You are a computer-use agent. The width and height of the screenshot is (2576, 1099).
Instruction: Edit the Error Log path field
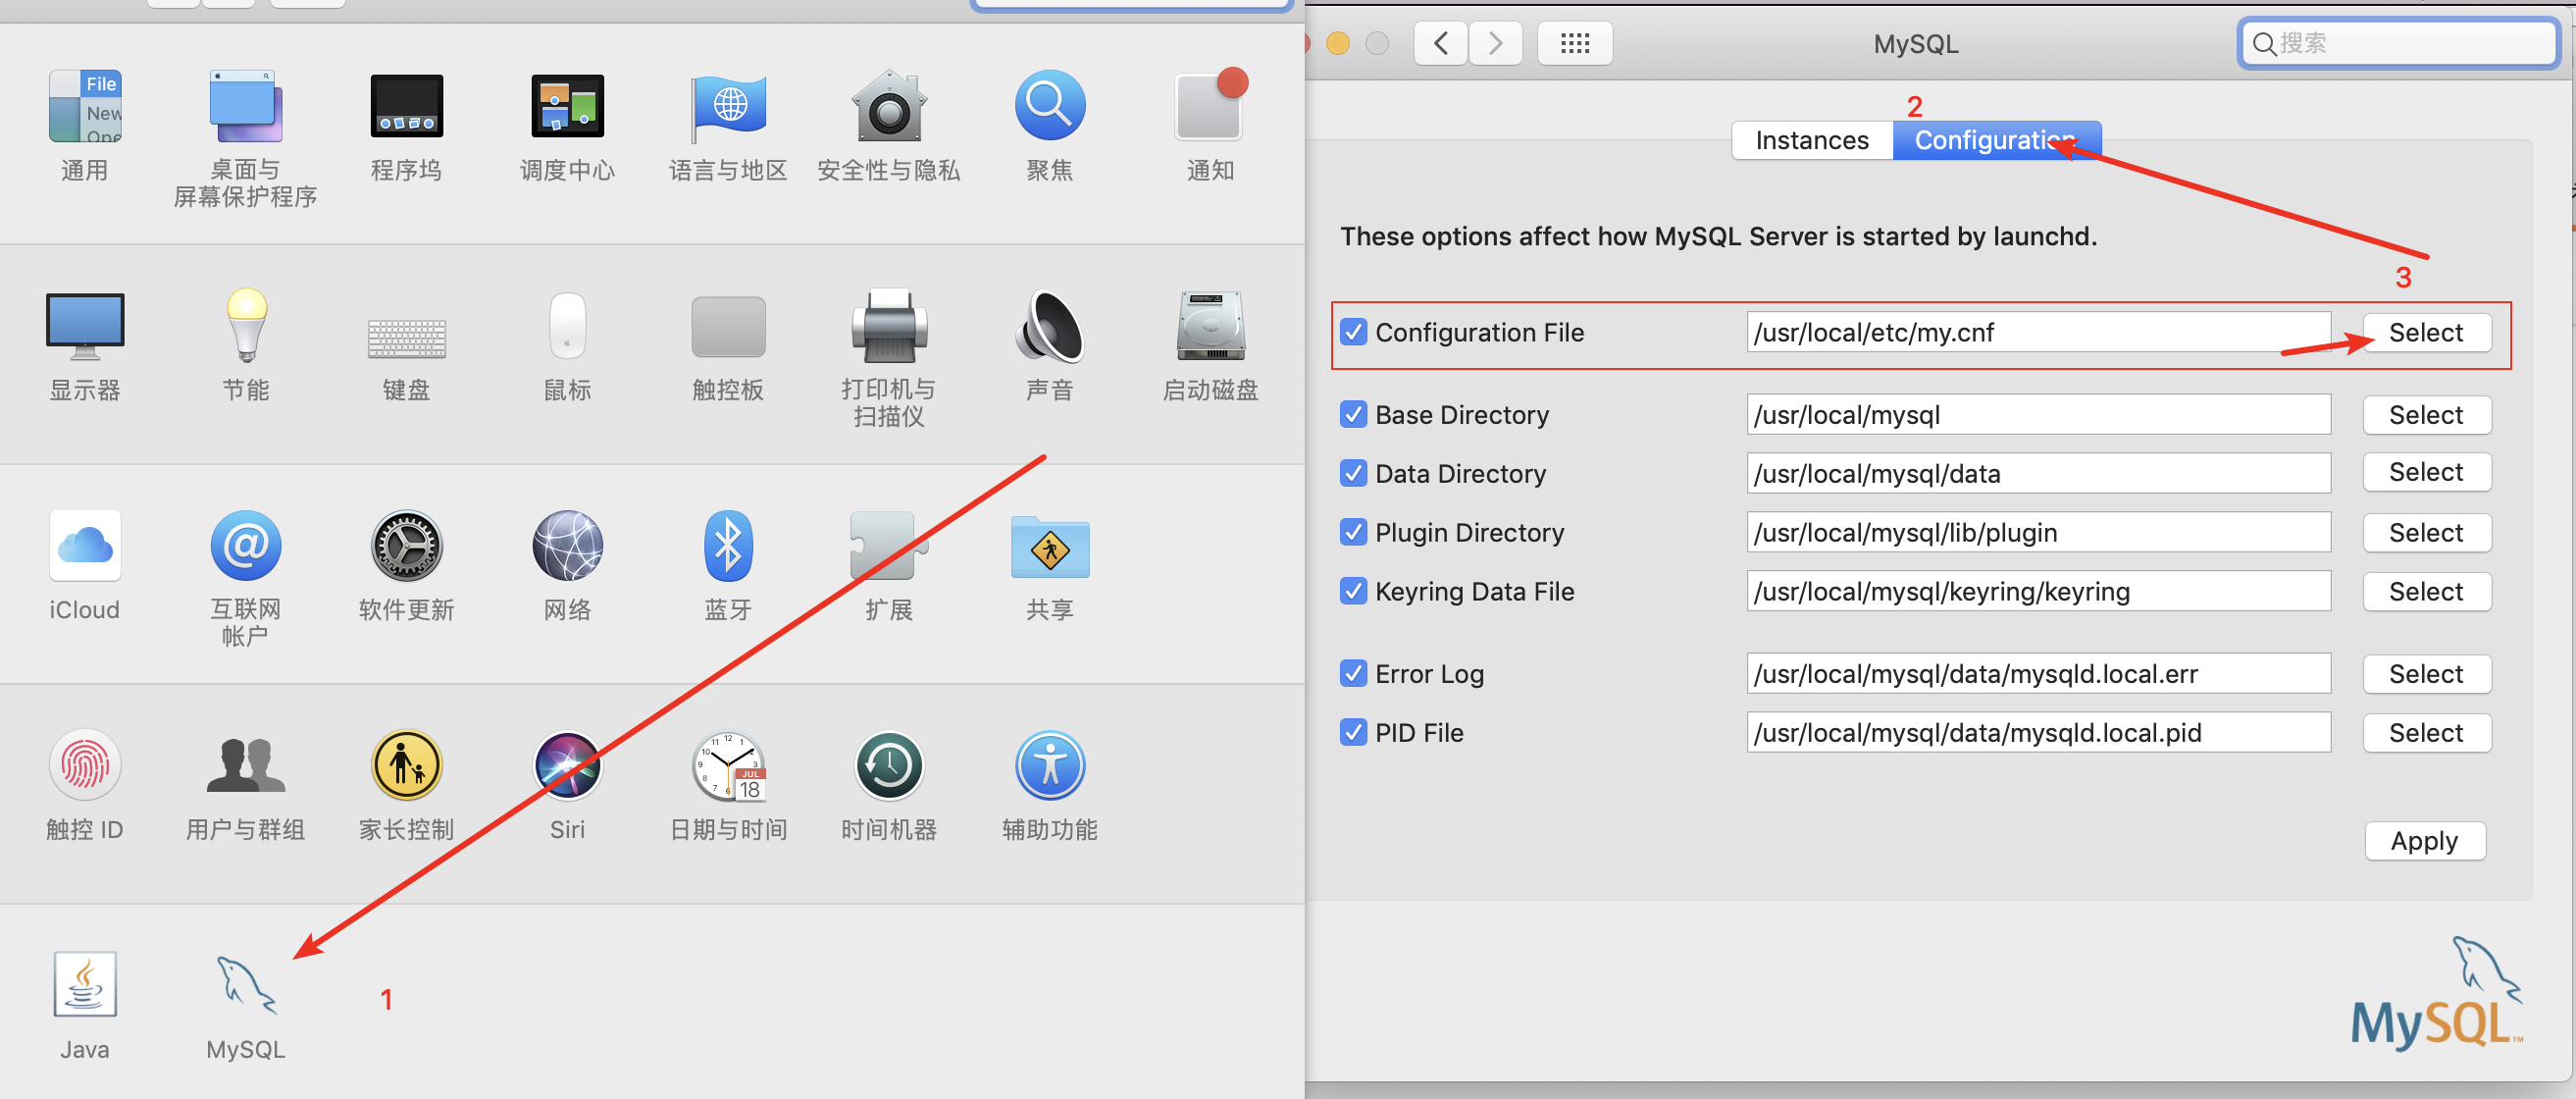pyautogui.click(x=2038, y=673)
